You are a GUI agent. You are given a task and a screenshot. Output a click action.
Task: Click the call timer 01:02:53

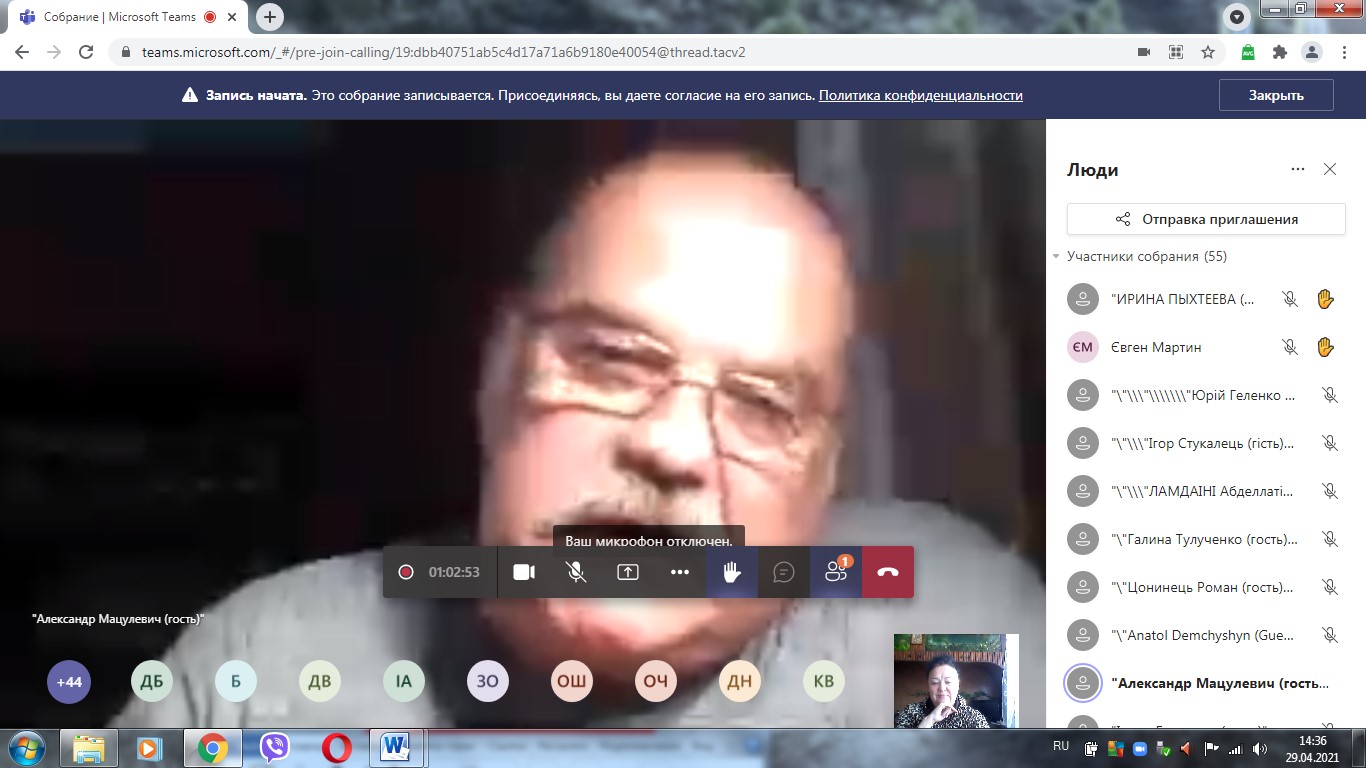pyautogui.click(x=454, y=573)
